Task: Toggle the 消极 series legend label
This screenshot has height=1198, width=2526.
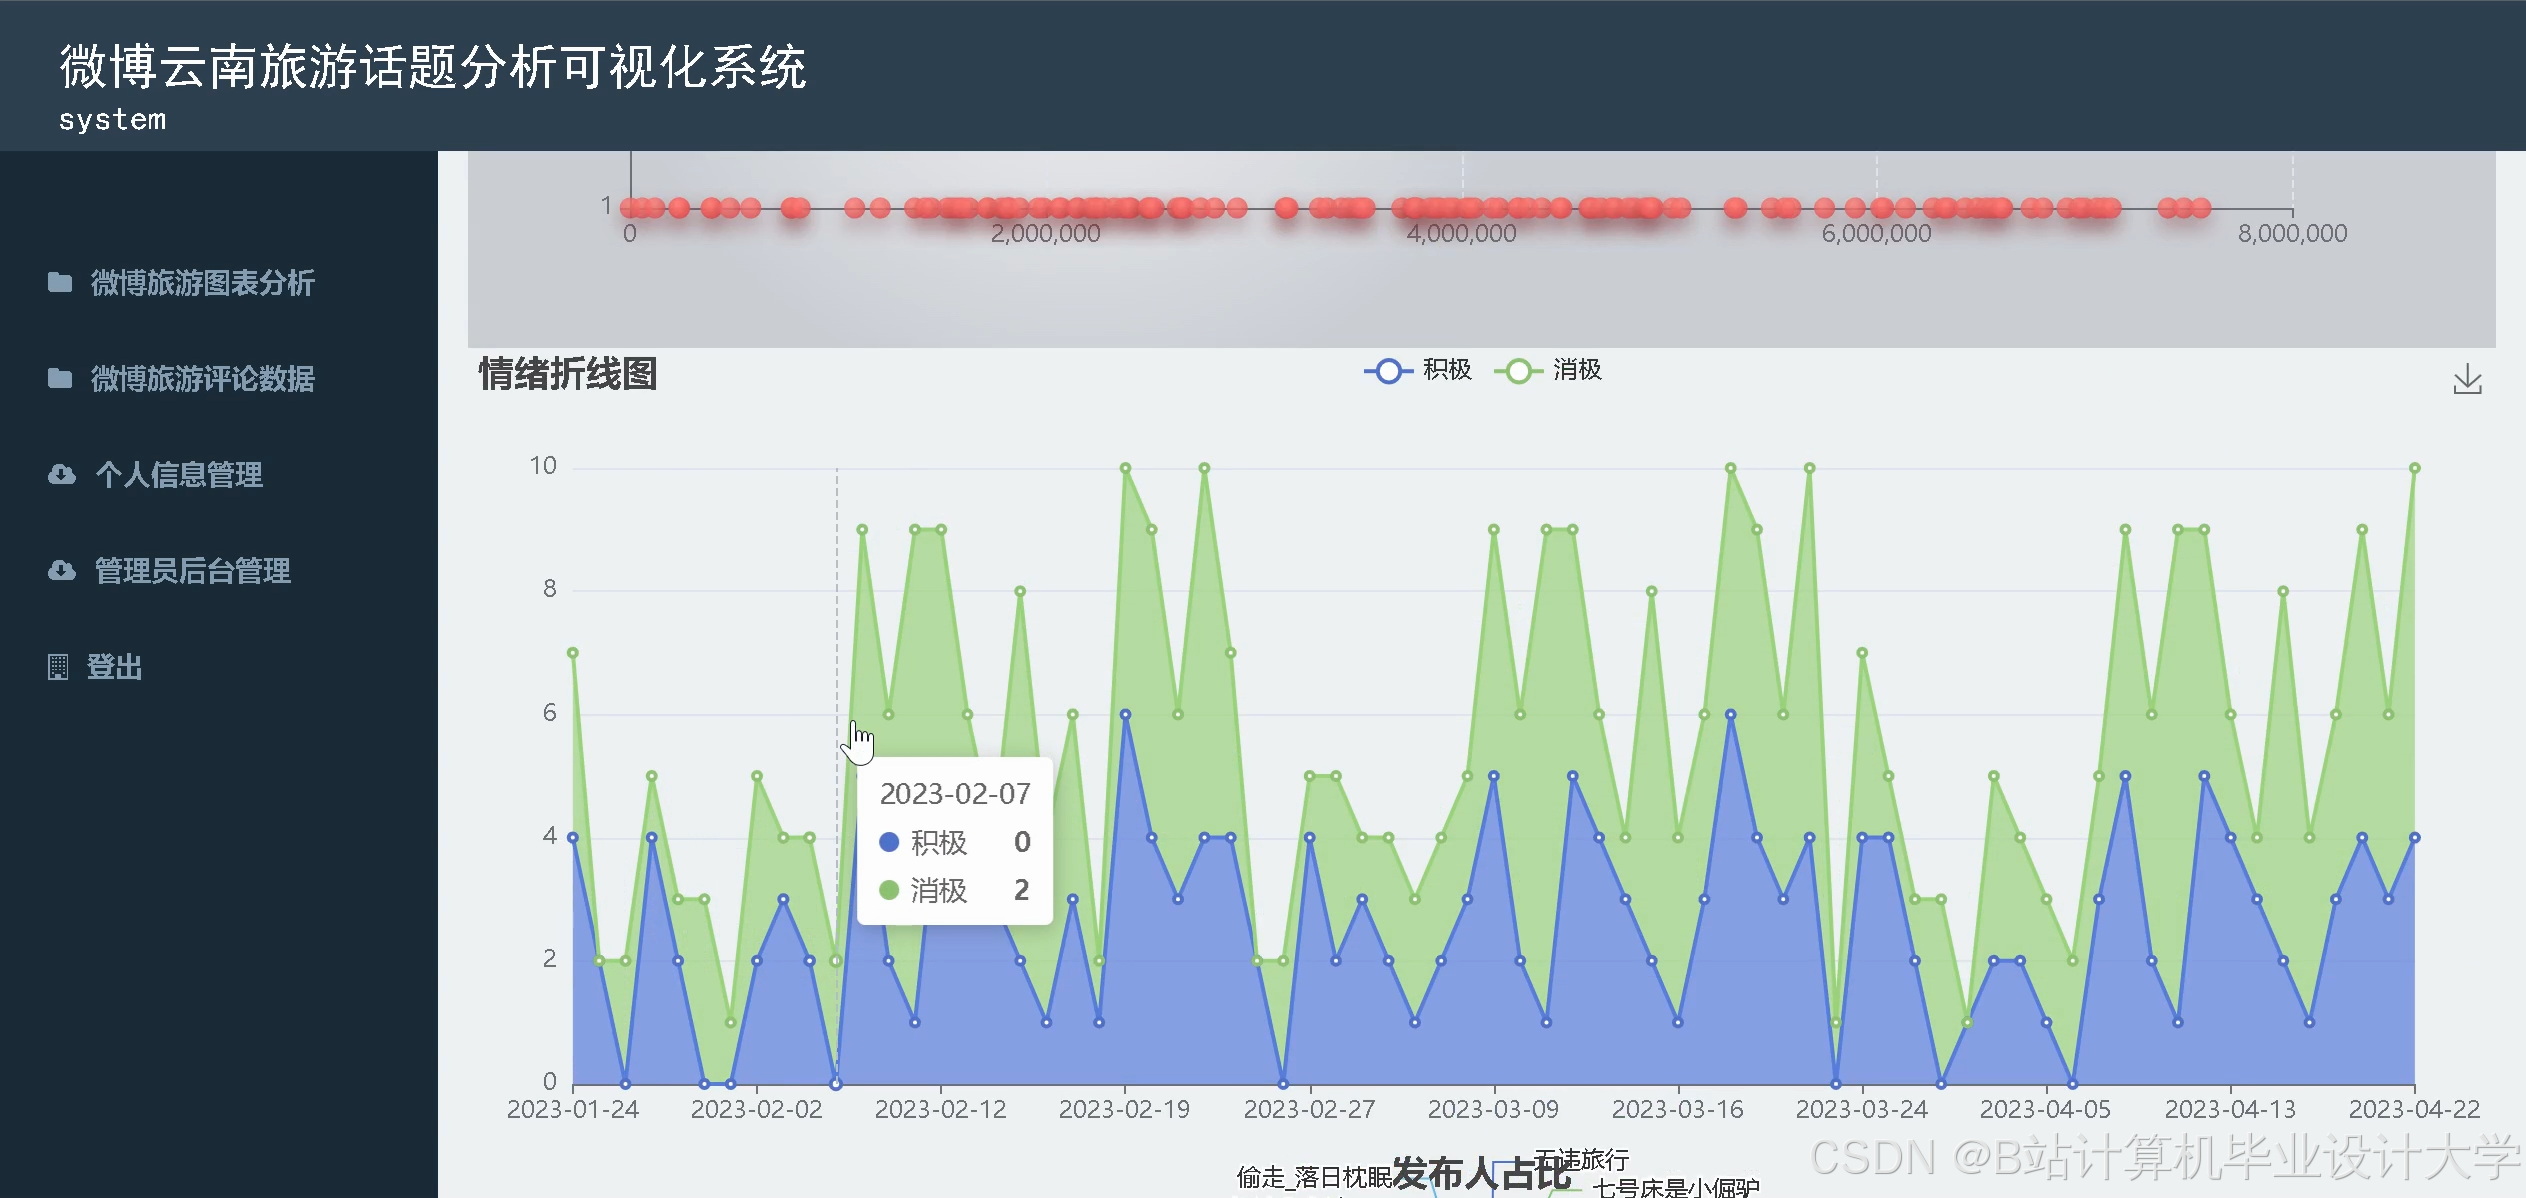Action: (1577, 370)
